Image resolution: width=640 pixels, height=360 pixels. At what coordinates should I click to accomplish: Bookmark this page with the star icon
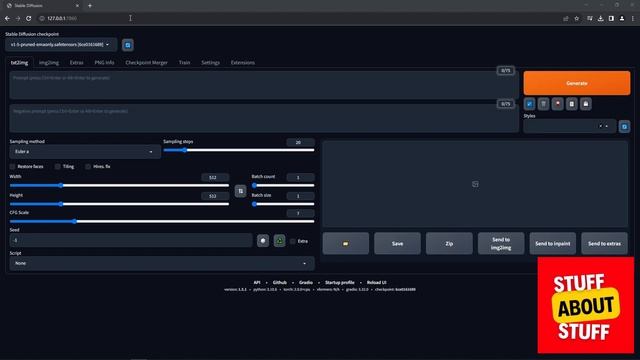pyautogui.click(x=576, y=18)
